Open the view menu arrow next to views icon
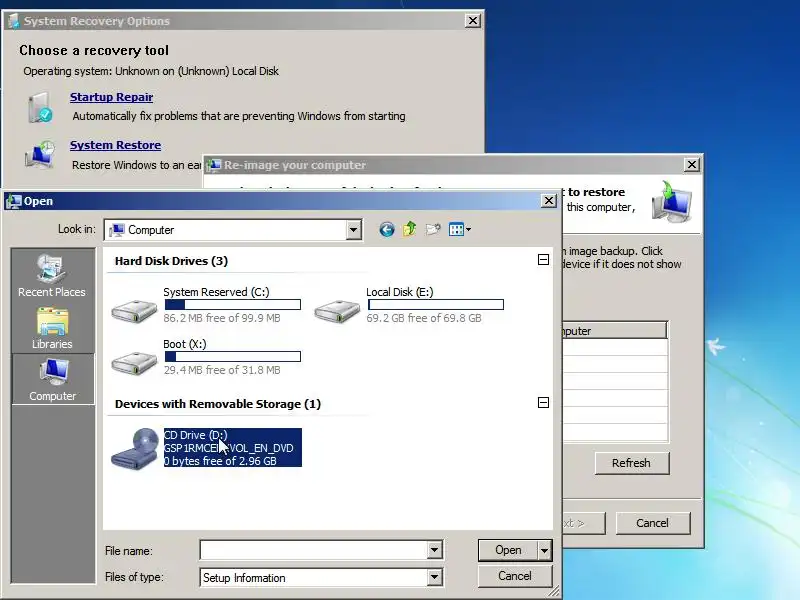 [468, 230]
